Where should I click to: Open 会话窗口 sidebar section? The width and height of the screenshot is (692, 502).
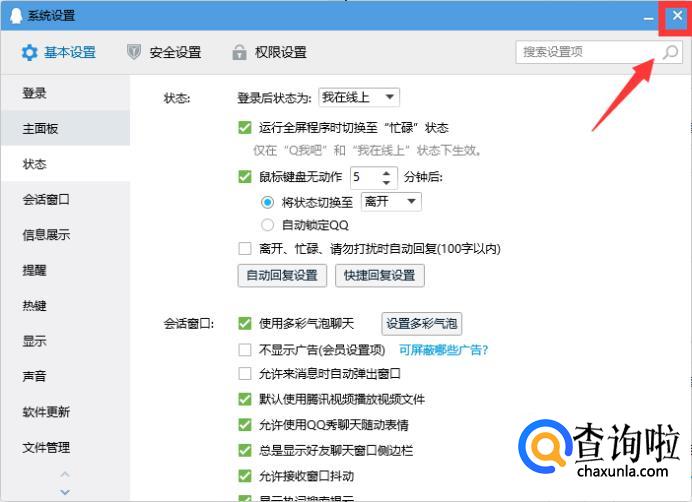click(65, 199)
